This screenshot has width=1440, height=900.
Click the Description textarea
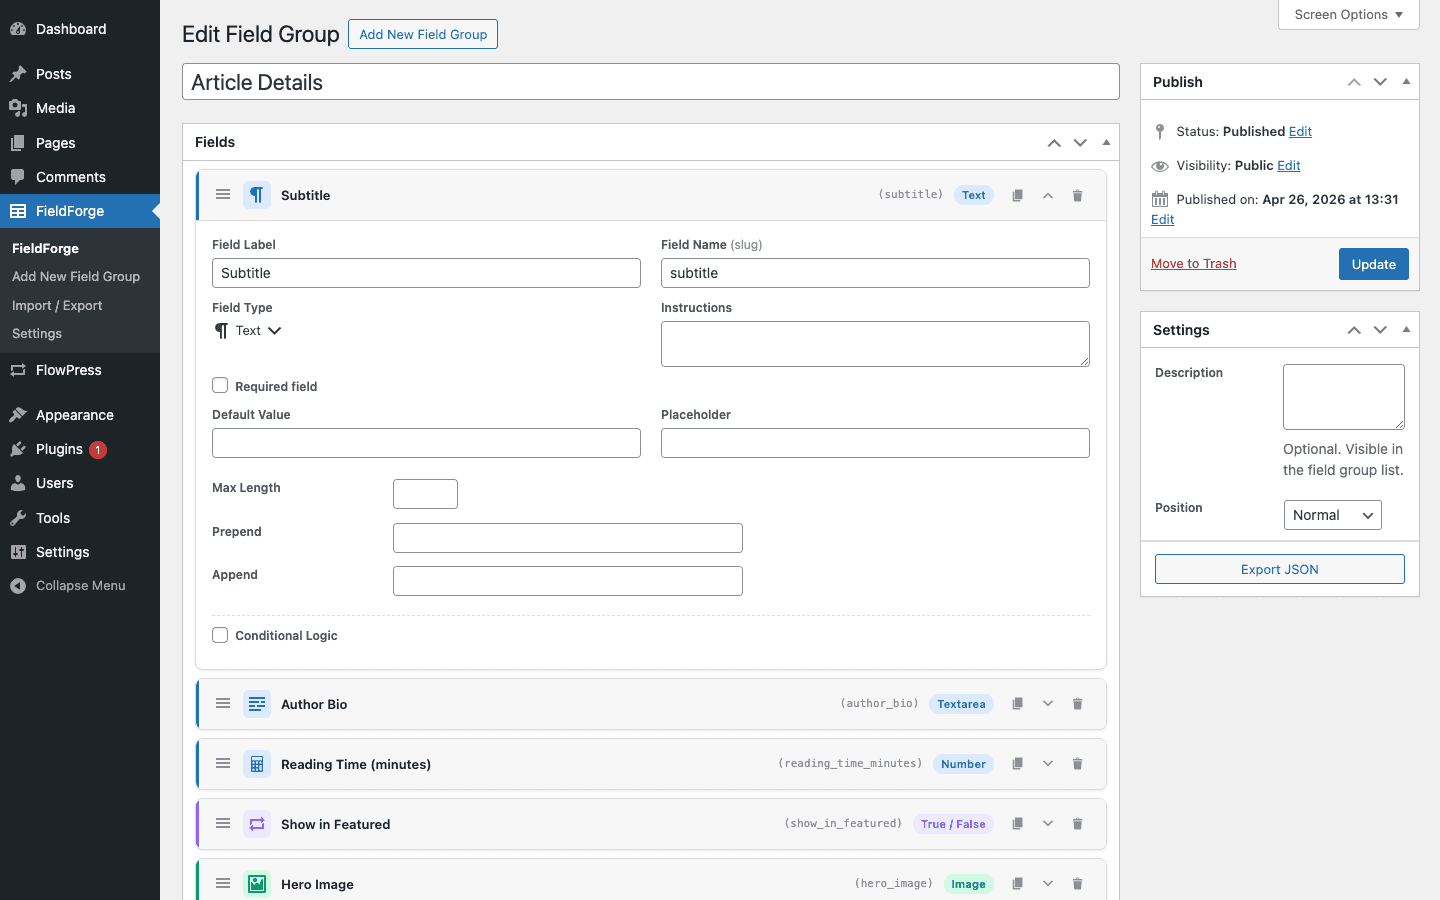(x=1343, y=397)
